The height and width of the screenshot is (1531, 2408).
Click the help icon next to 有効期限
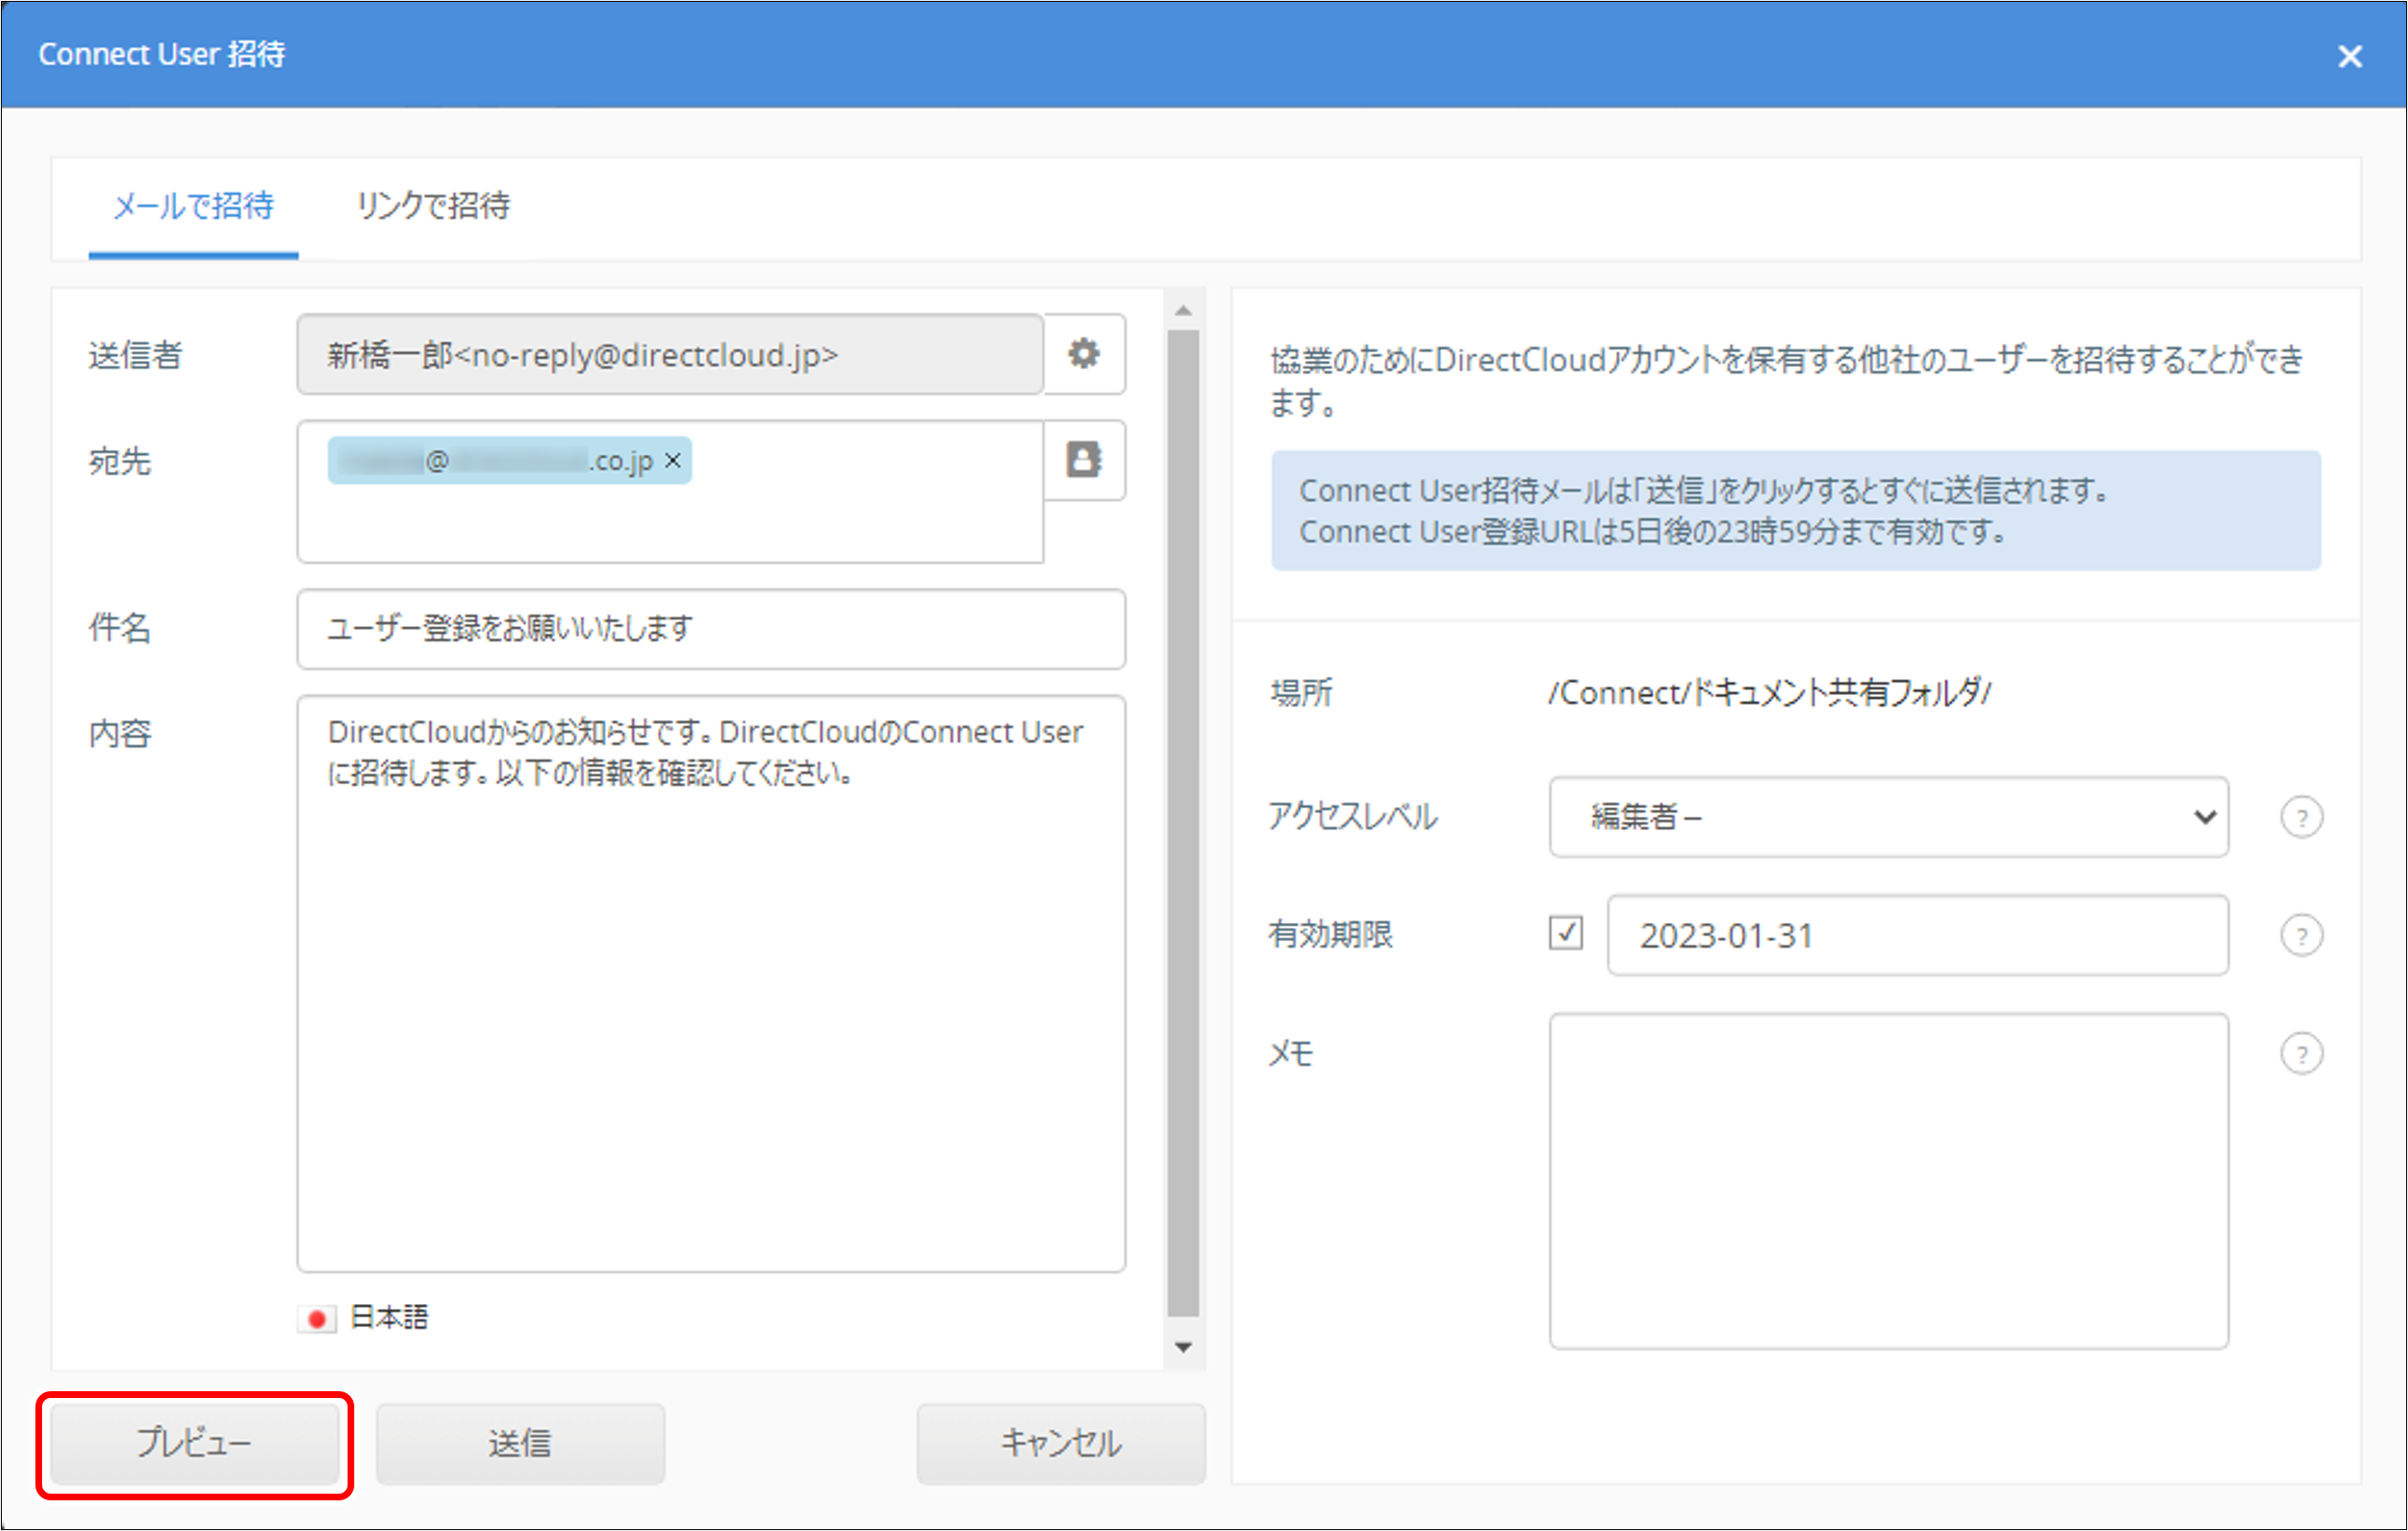point(2303,935)
